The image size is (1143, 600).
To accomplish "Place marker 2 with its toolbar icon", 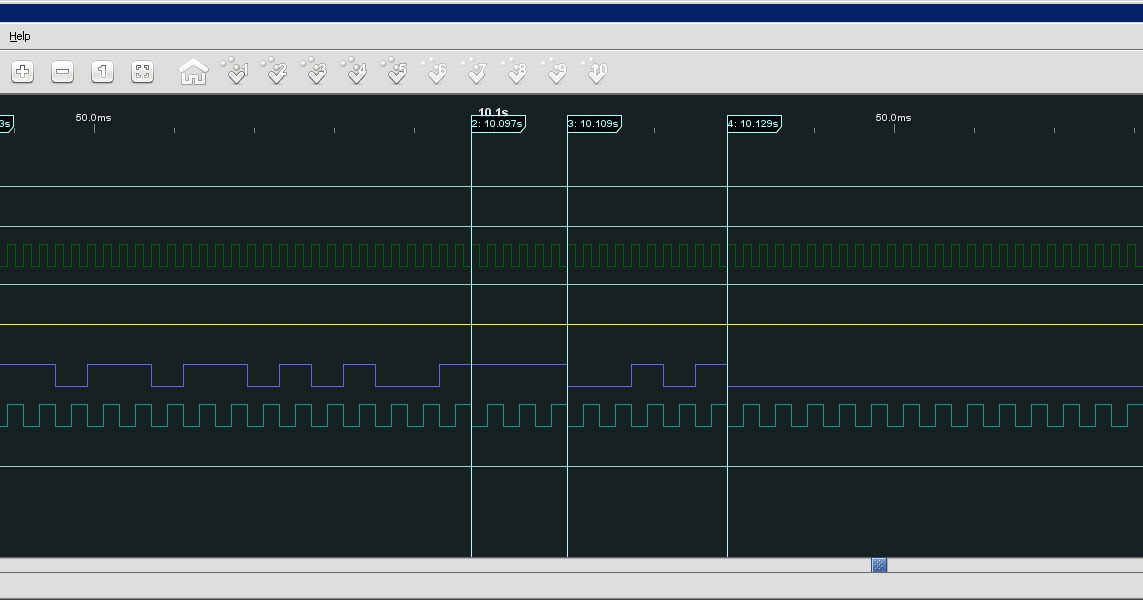I will pyautogui.click(x=277, y=71).
